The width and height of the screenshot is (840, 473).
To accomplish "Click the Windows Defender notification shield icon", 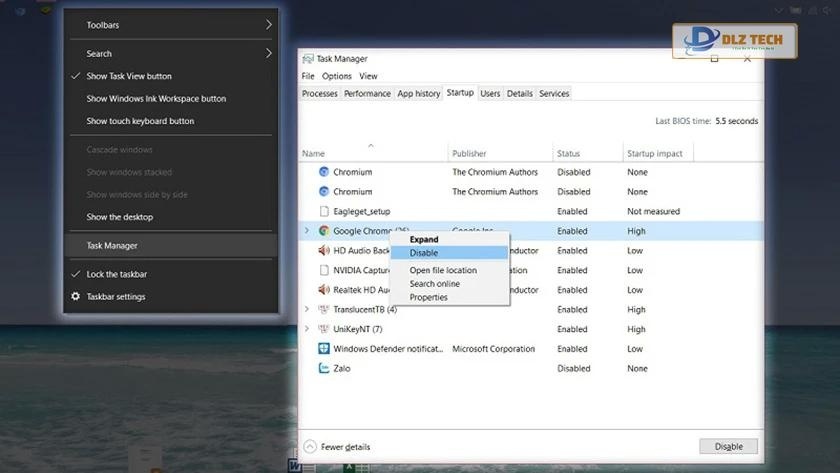I will [x=323, y=349].
